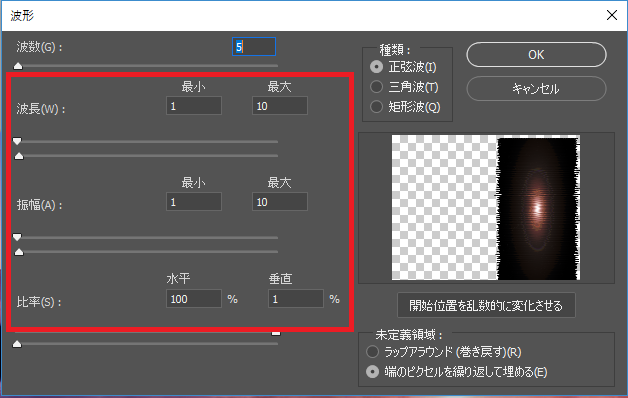628x398 pixels.
Task: Click the 振幅 最大 input field
Action: 280,202
